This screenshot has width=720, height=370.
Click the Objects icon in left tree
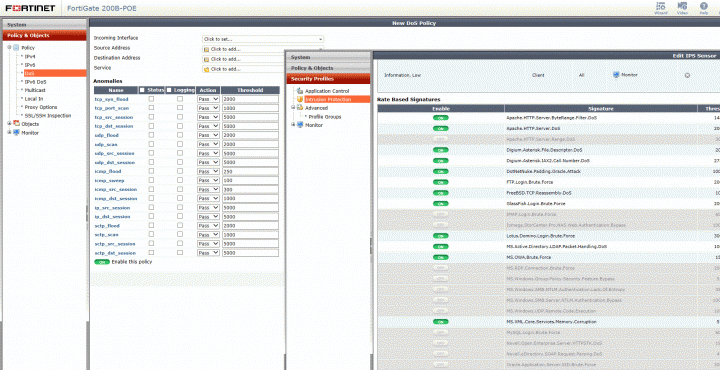[16, 124]
